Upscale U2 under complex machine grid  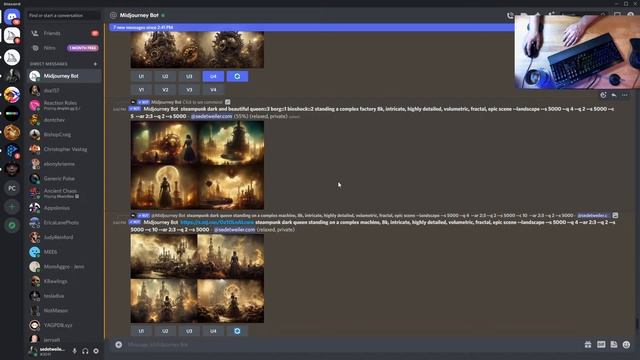point(165,331)
